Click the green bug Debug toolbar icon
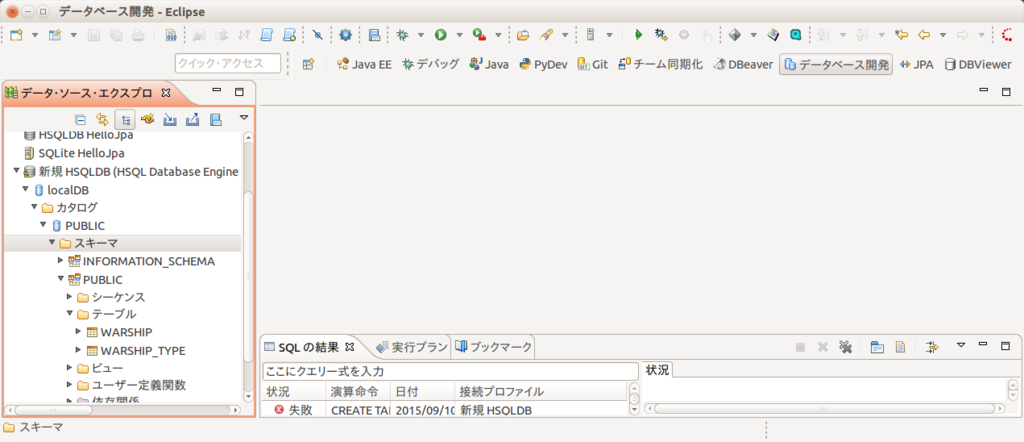The height and width of the screenshot is (442, 1024). tap(402, 35)
